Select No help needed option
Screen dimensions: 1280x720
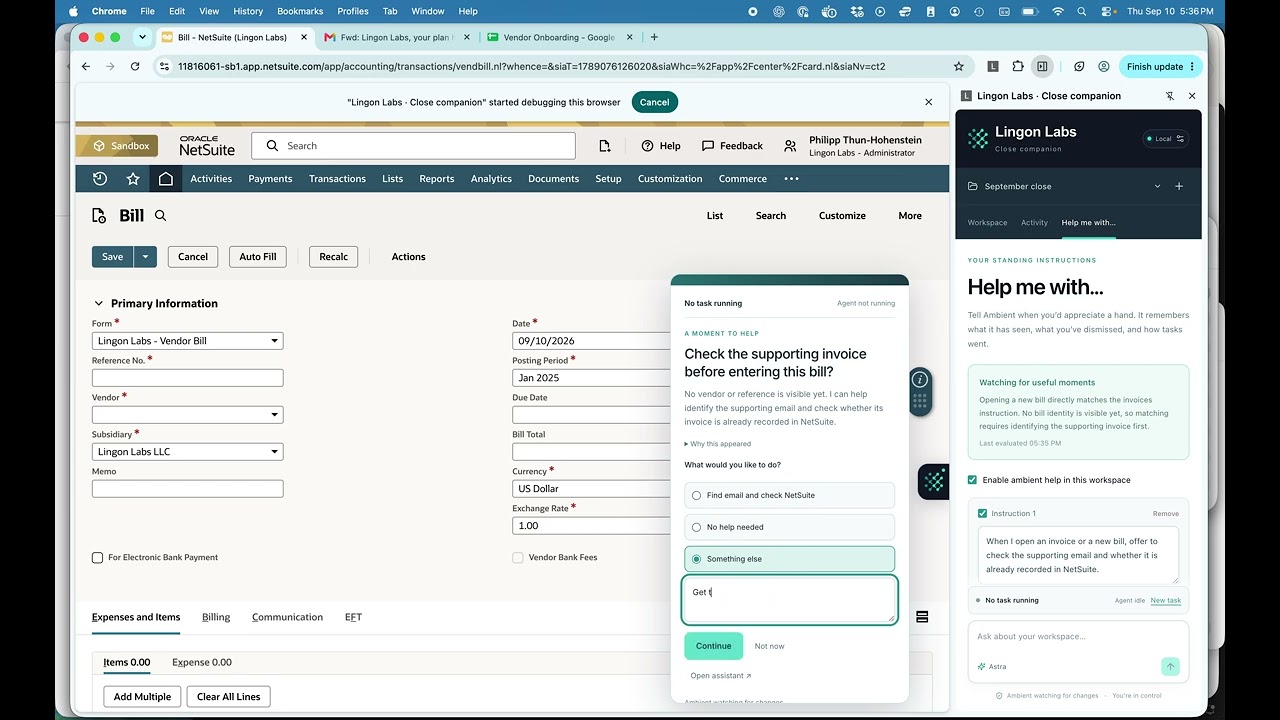click(x=789, y=527)
